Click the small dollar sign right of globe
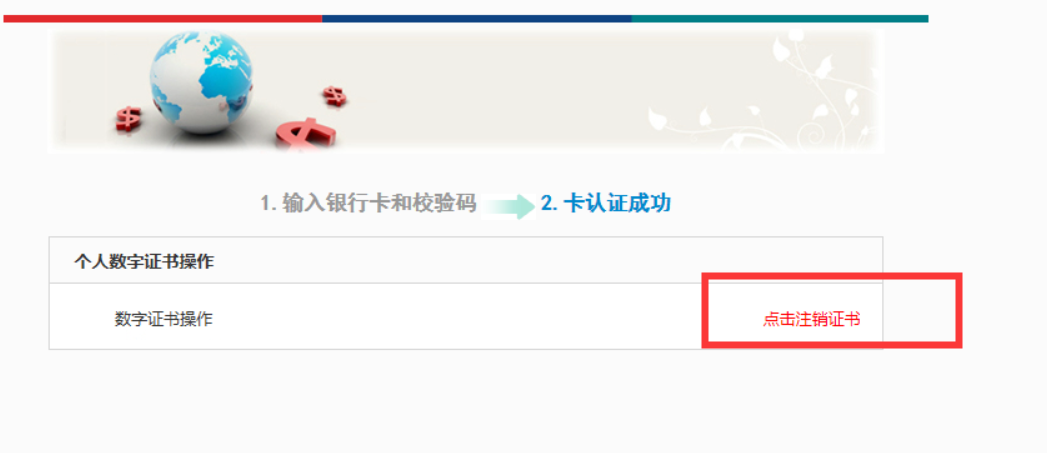 tap(335, 96)
